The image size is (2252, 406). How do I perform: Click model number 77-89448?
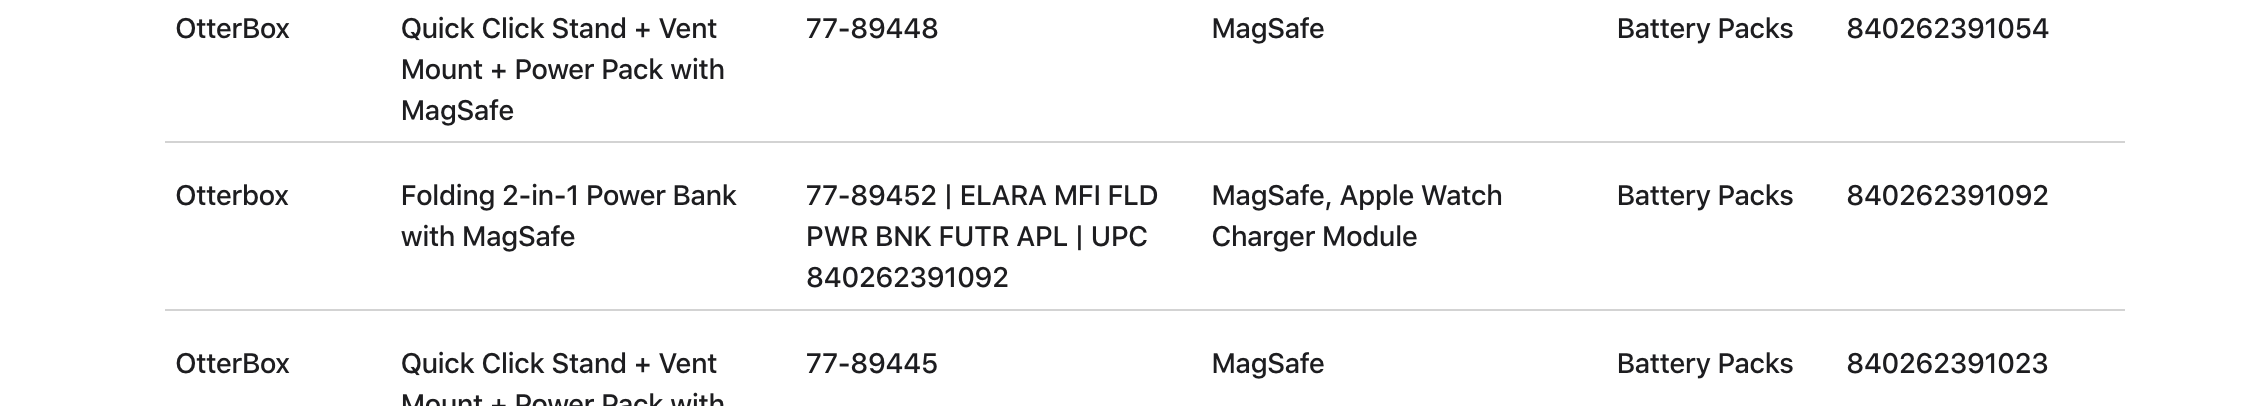point(871,29)
